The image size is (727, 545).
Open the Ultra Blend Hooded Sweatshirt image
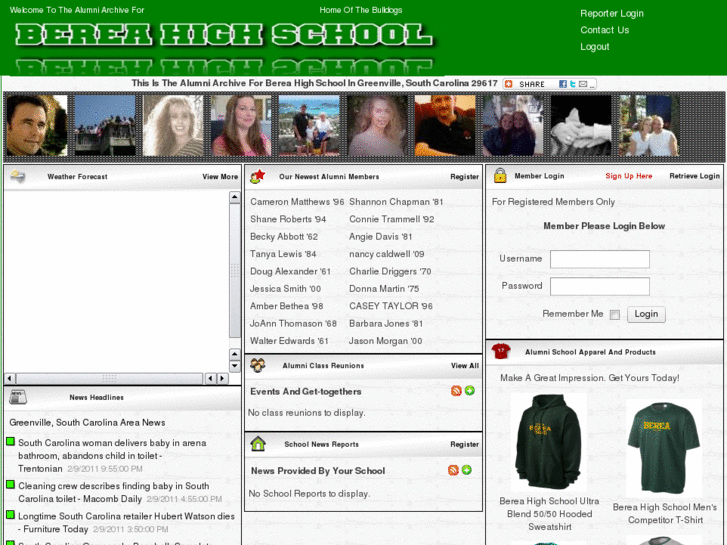click(x=549, y=442)
